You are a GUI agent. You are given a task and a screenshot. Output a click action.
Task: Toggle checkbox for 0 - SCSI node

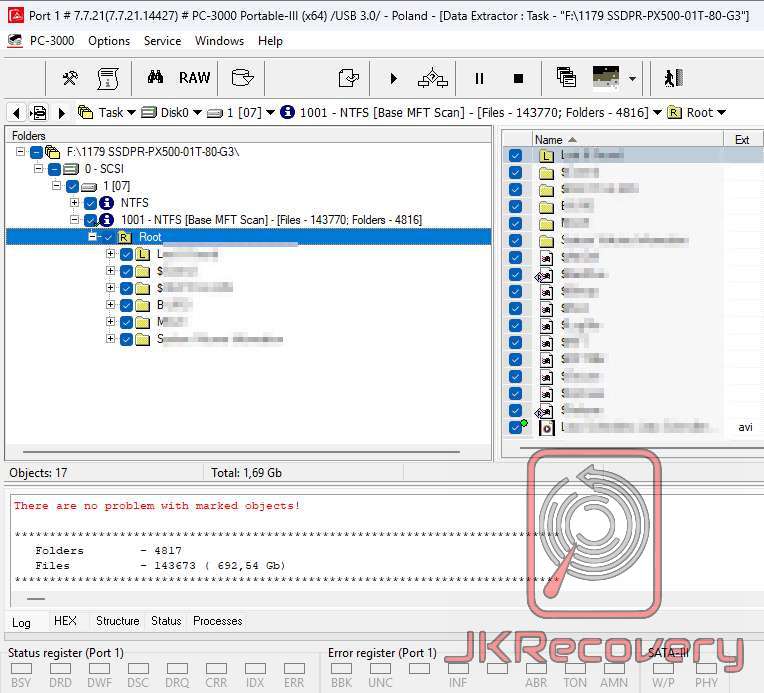tap(54, 169)
